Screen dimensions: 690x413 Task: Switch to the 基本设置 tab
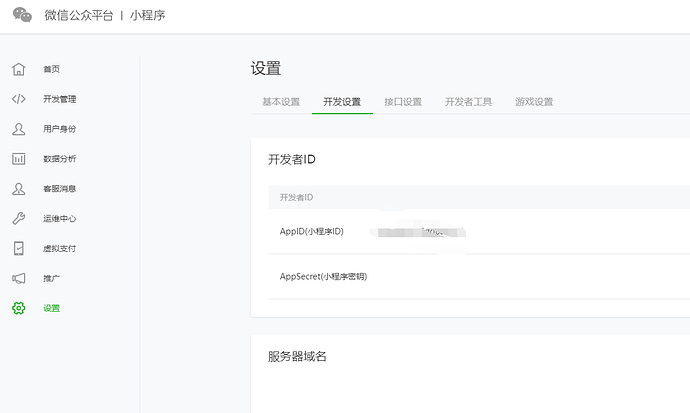click(281, 102)
